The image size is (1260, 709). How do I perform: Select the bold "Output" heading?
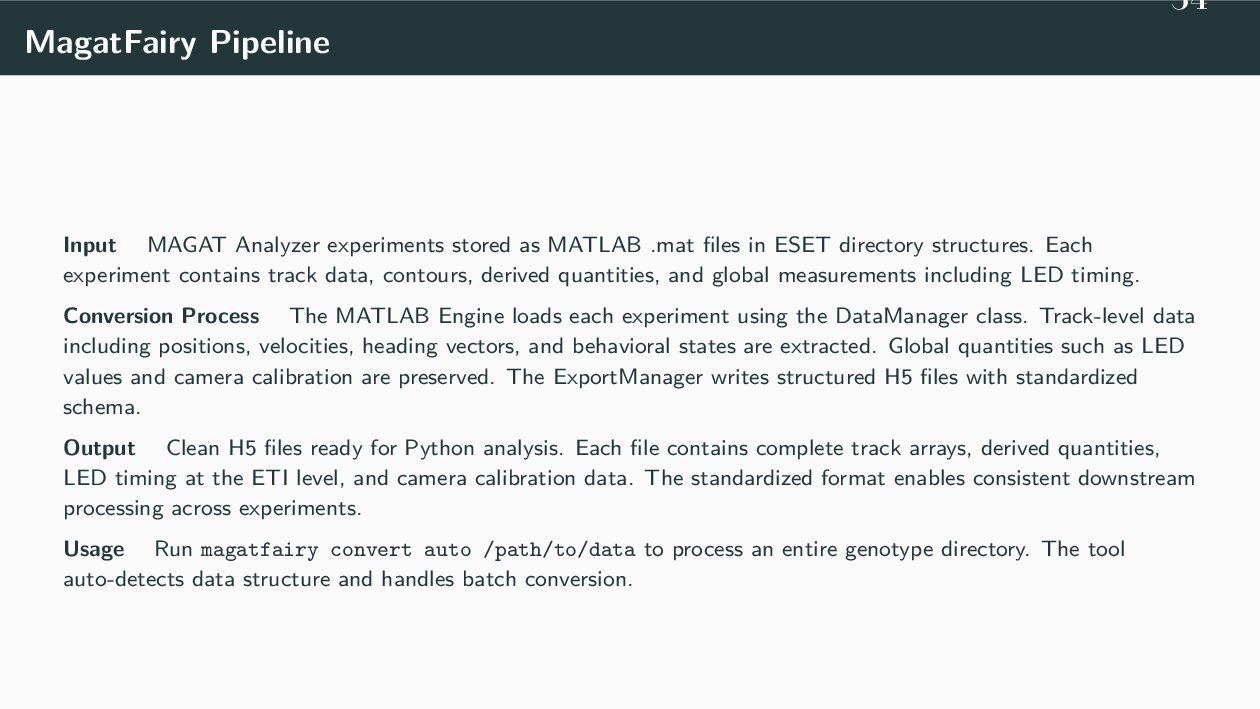99,448
